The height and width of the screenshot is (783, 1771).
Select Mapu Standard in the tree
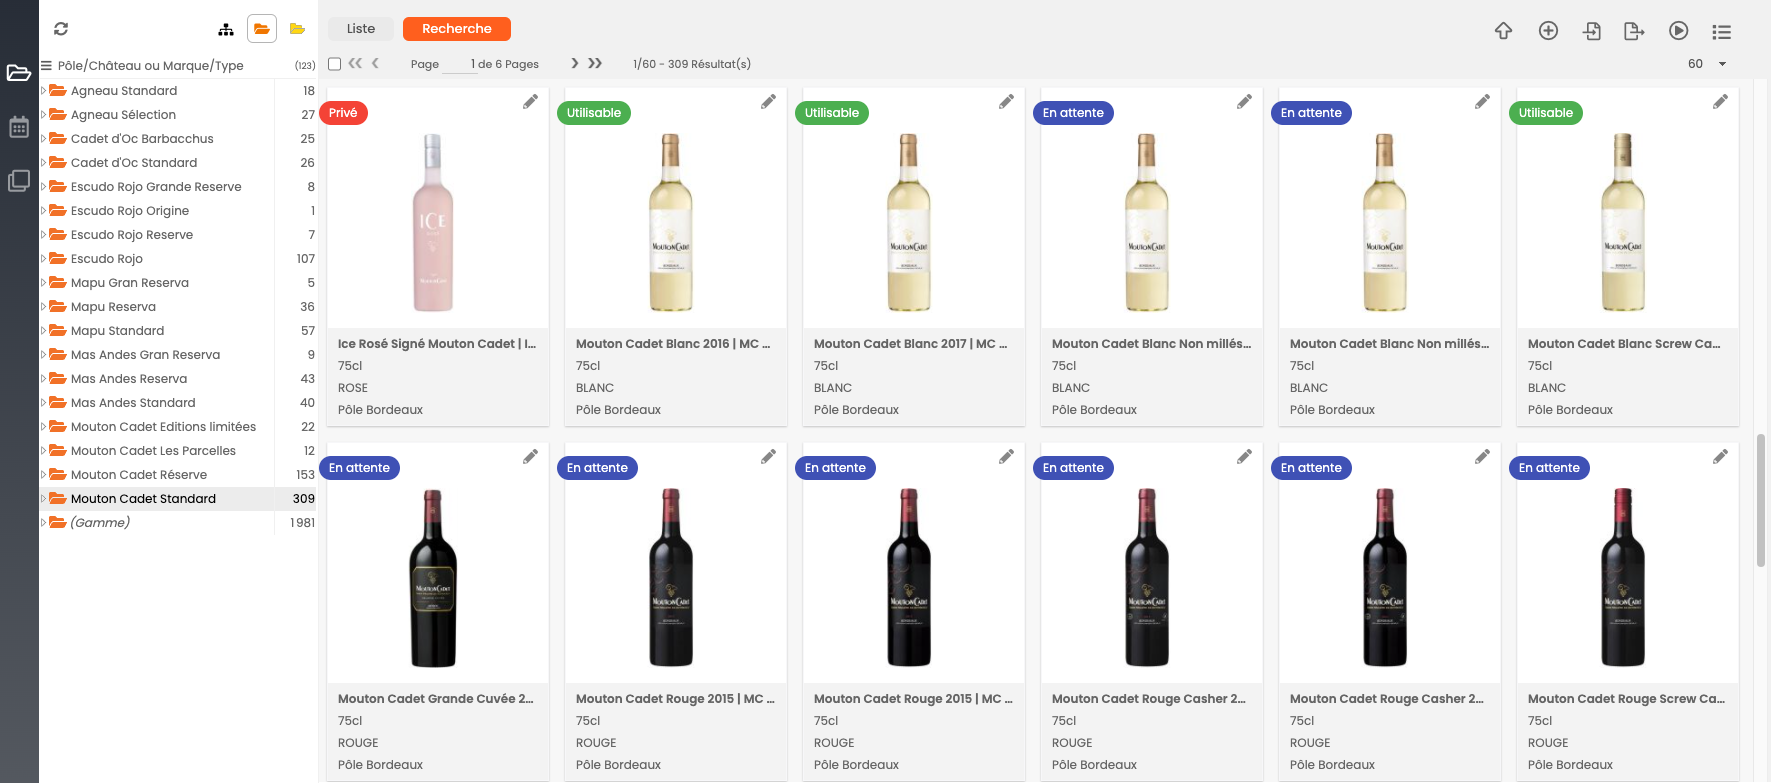tap(117, 331)
